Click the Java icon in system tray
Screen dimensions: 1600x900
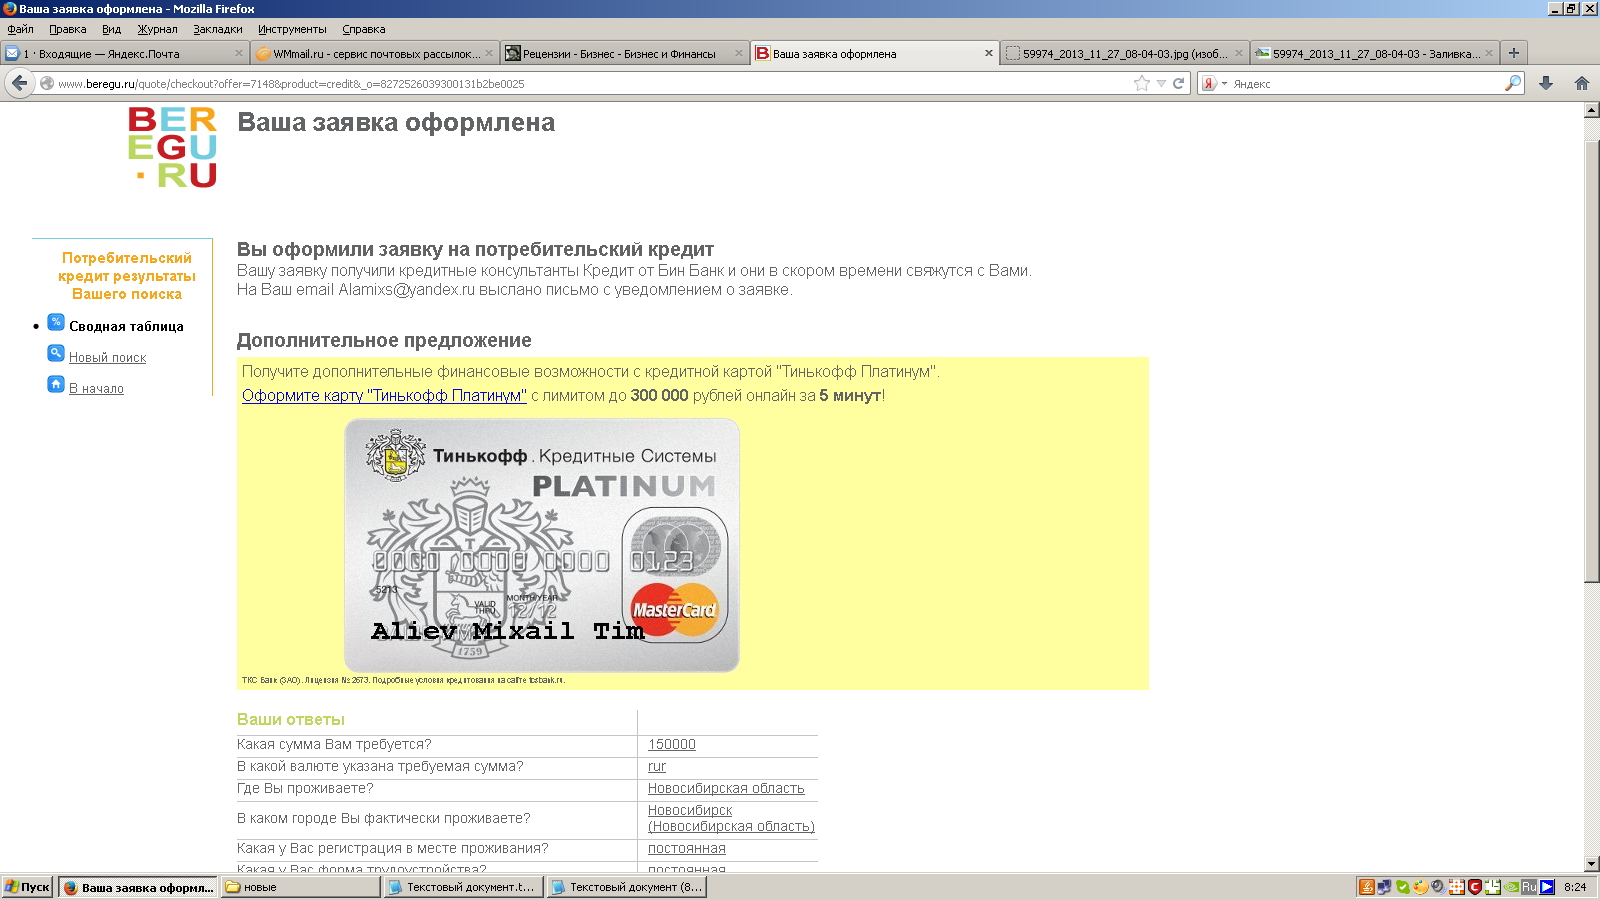click(1366, 887)
